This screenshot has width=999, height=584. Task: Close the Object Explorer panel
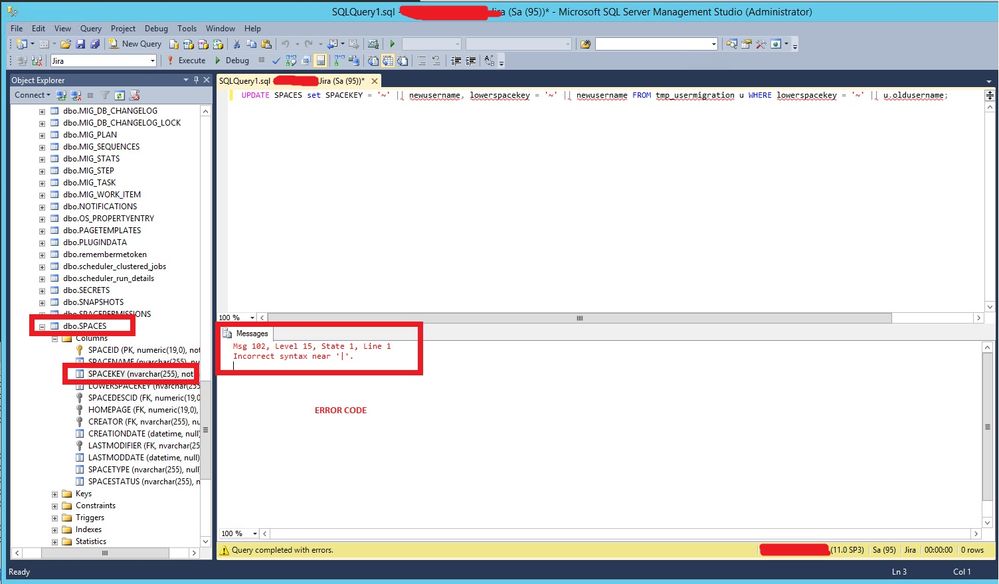click(x=206, y=80)
